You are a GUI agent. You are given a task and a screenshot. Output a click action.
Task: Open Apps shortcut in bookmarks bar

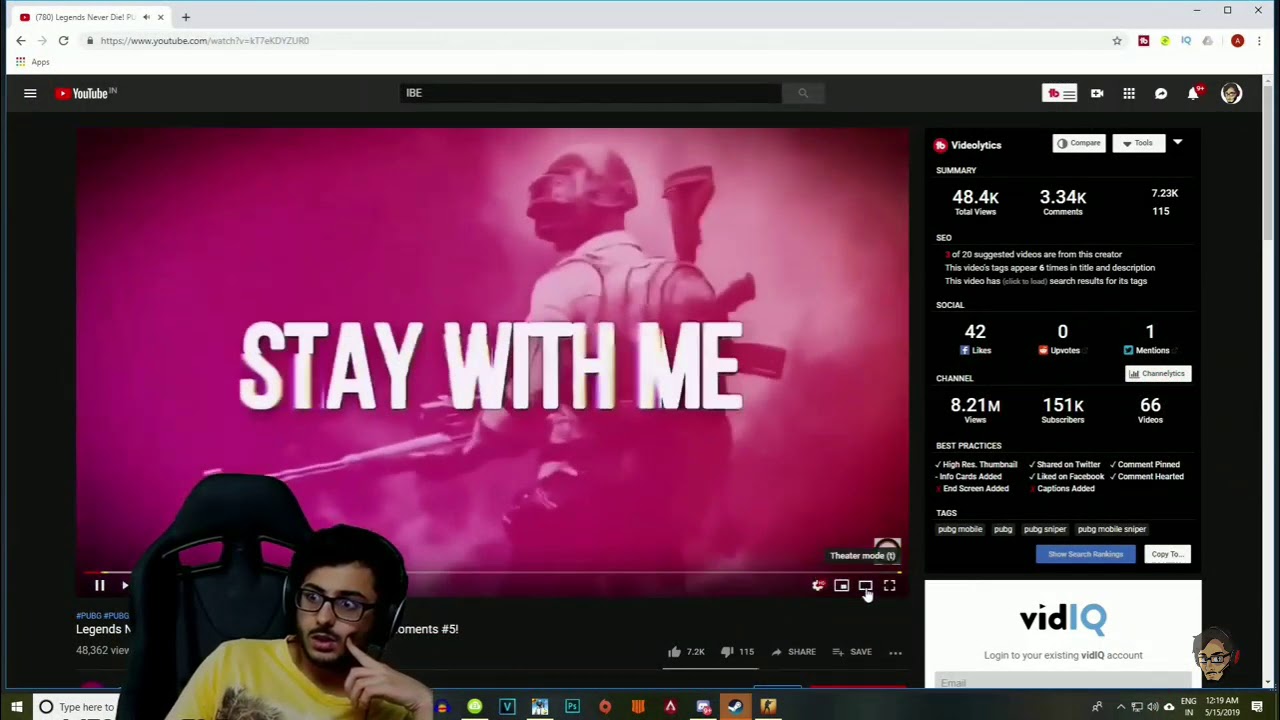pos(31,62)
